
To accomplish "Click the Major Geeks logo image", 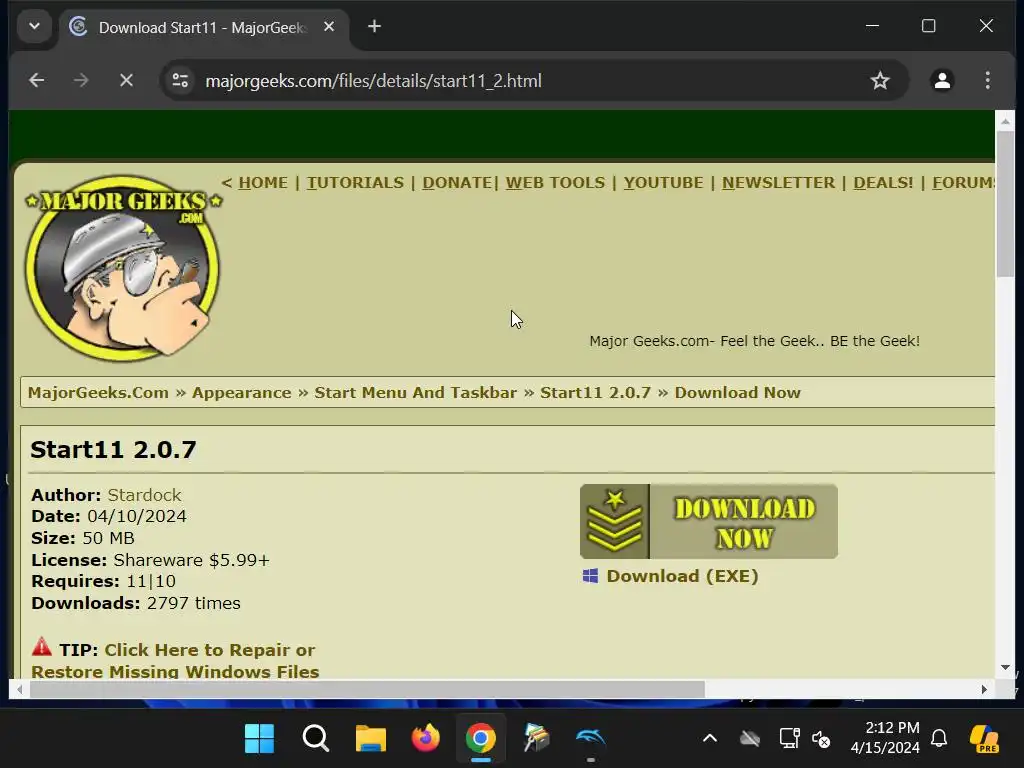I will pyautogui.click(x=123, y=268).
